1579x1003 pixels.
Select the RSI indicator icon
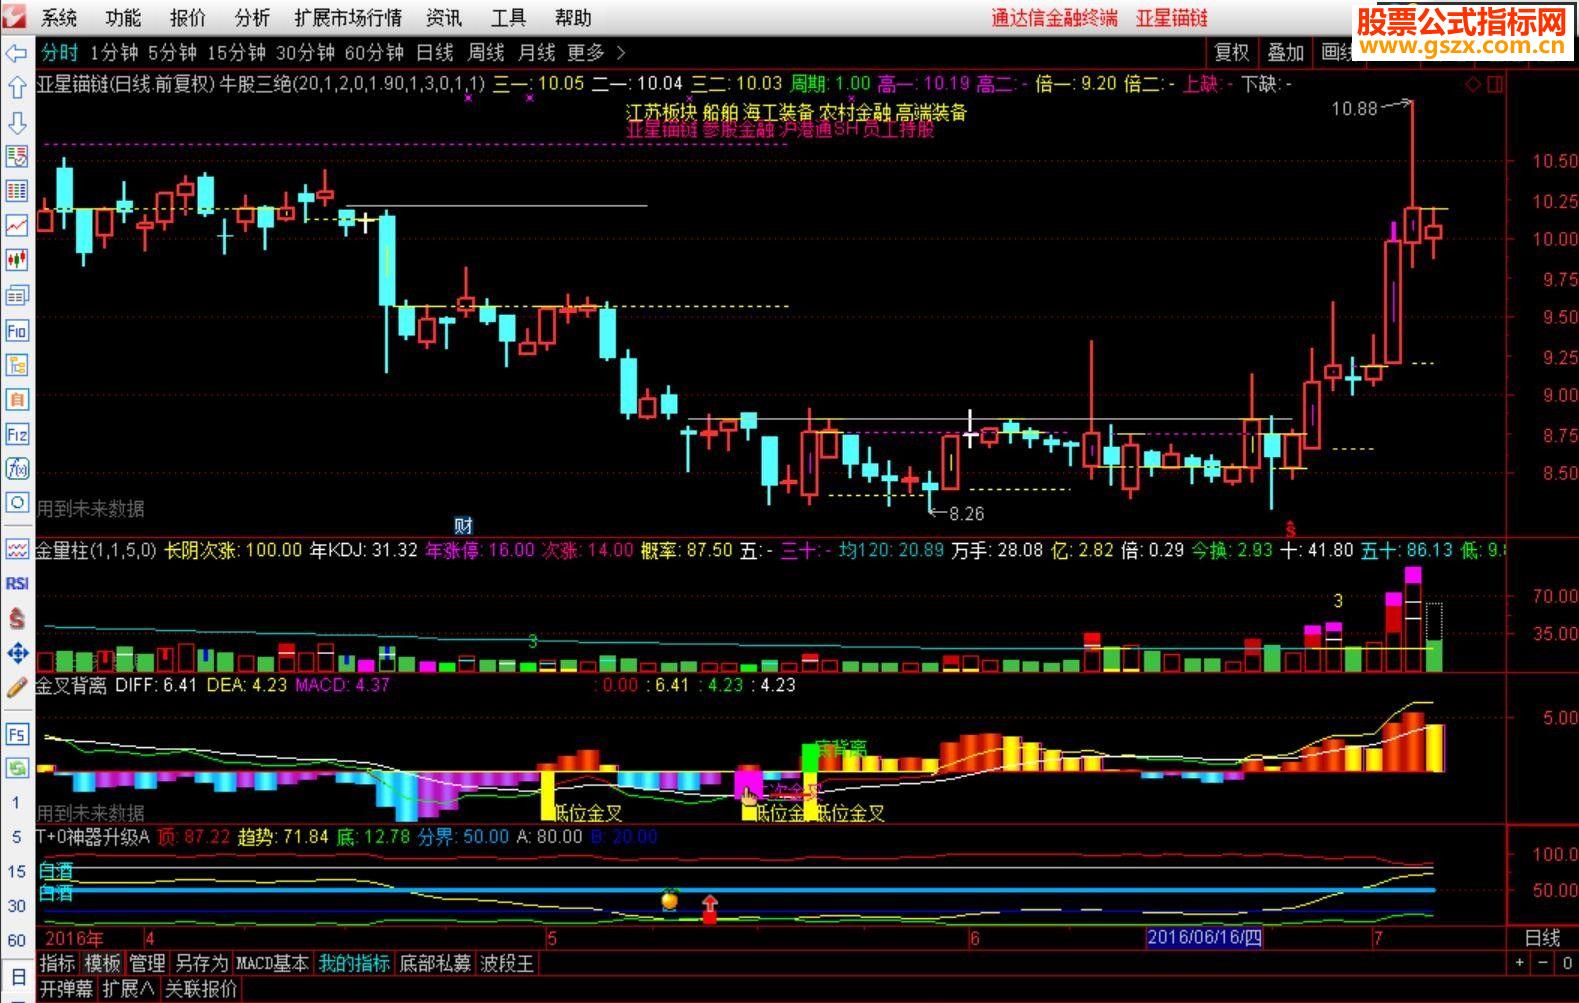[x=17, y=583]
